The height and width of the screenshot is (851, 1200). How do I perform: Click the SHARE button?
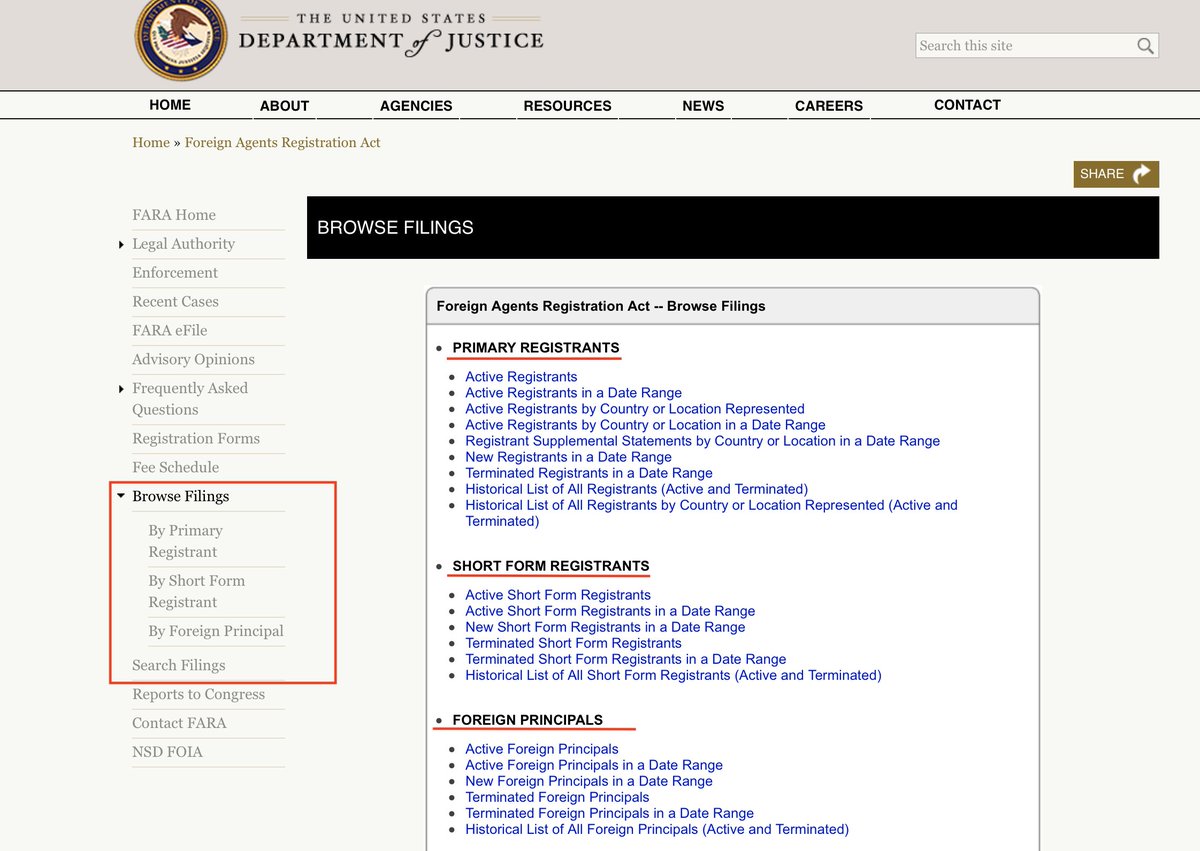click(1116, 174)
